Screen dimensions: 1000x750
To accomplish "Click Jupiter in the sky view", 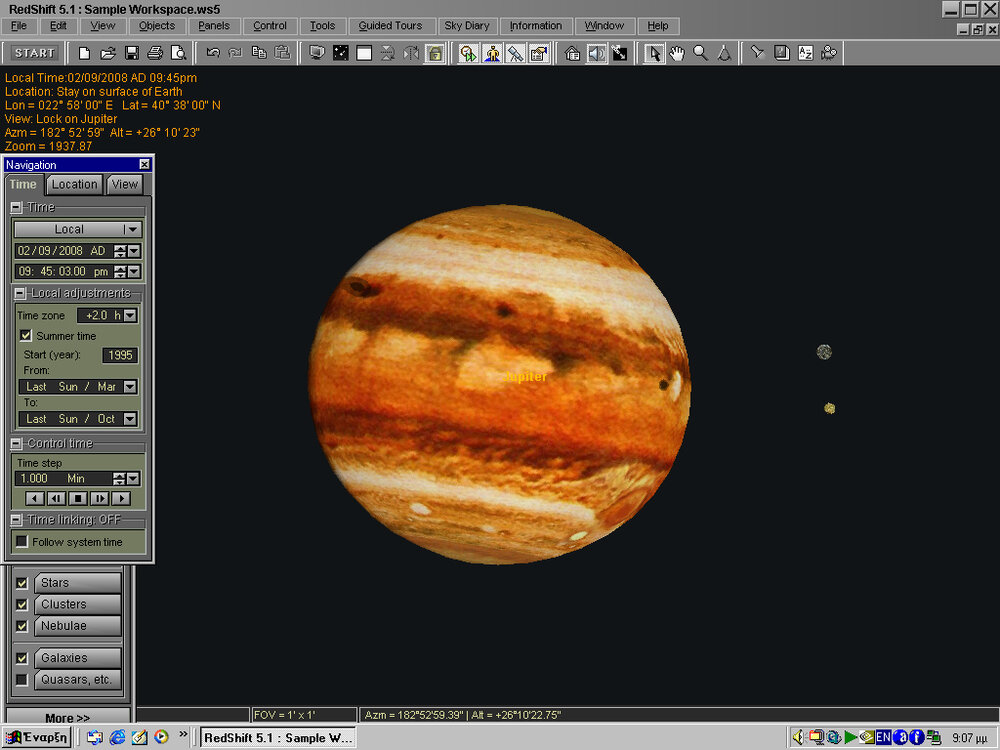I will (x=525, y=377).
